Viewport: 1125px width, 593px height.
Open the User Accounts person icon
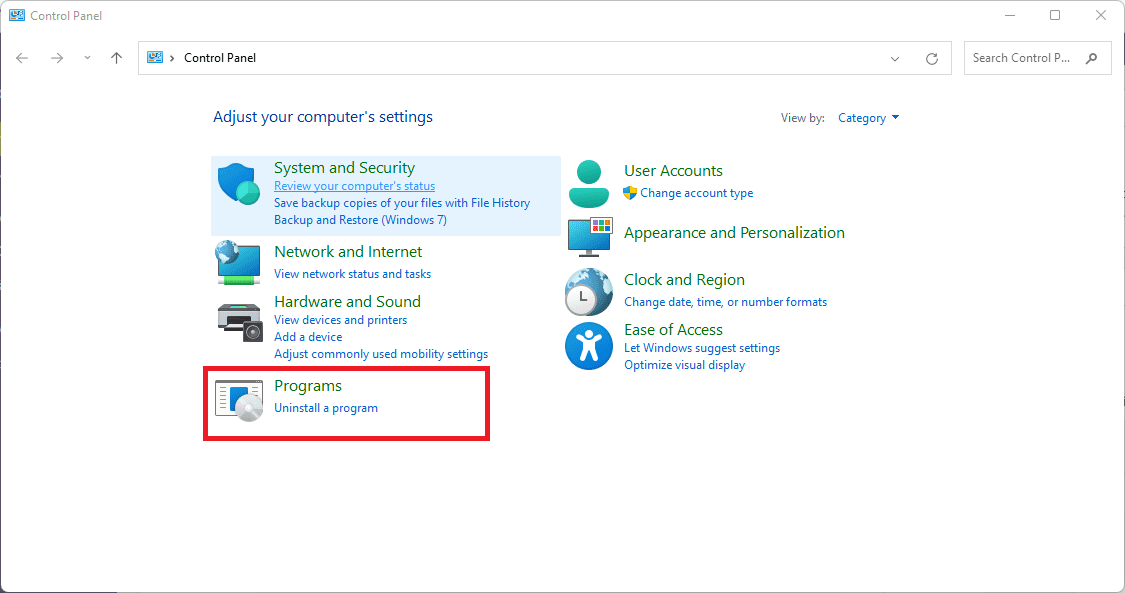coord(588,184)
